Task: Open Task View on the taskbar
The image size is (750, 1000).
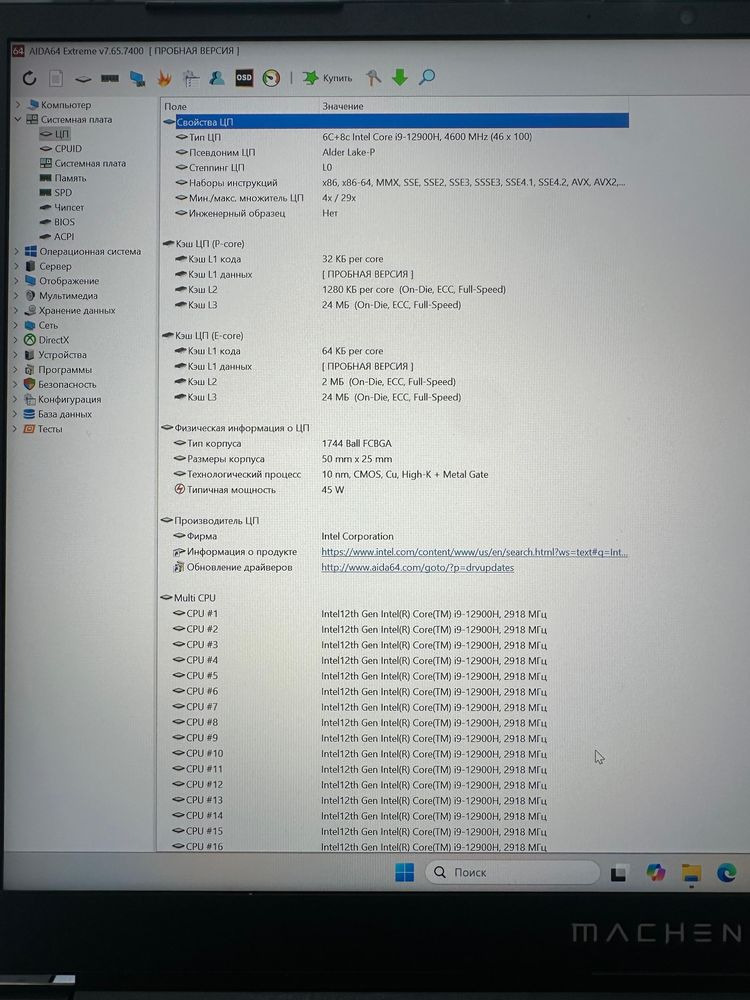Action: pyautogui.click(x=618, y=872)
